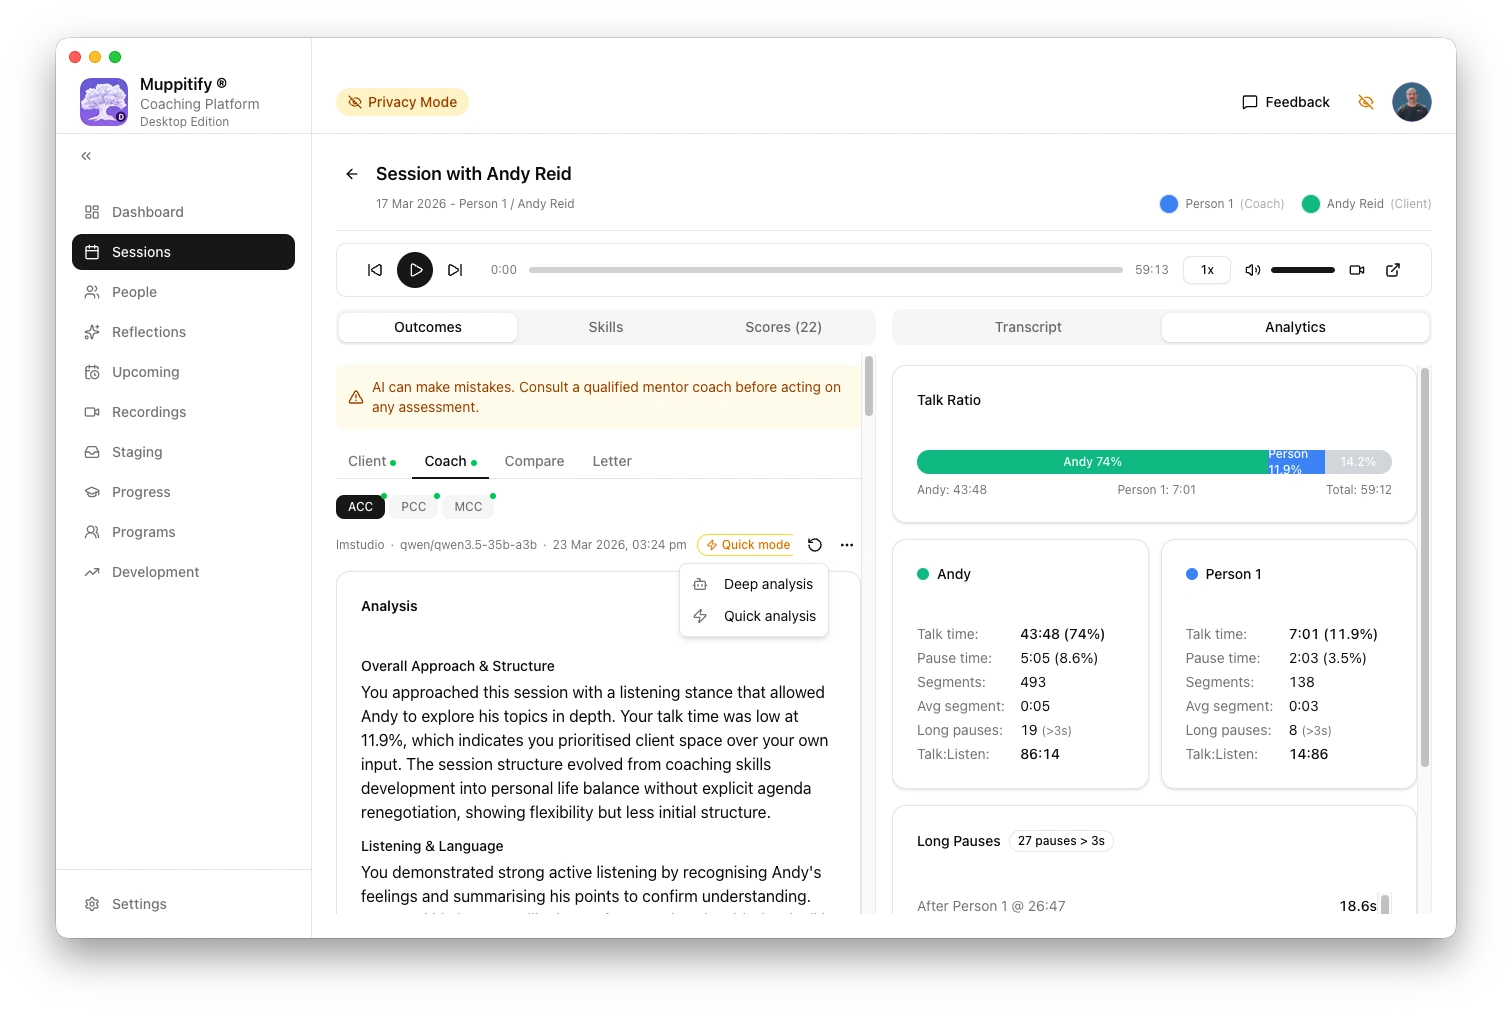The height and width of the screenshot is (1012, 1512).
Task: Open Reflections in the sidebar
Action: pyautogui.click(x=149, y=332)
